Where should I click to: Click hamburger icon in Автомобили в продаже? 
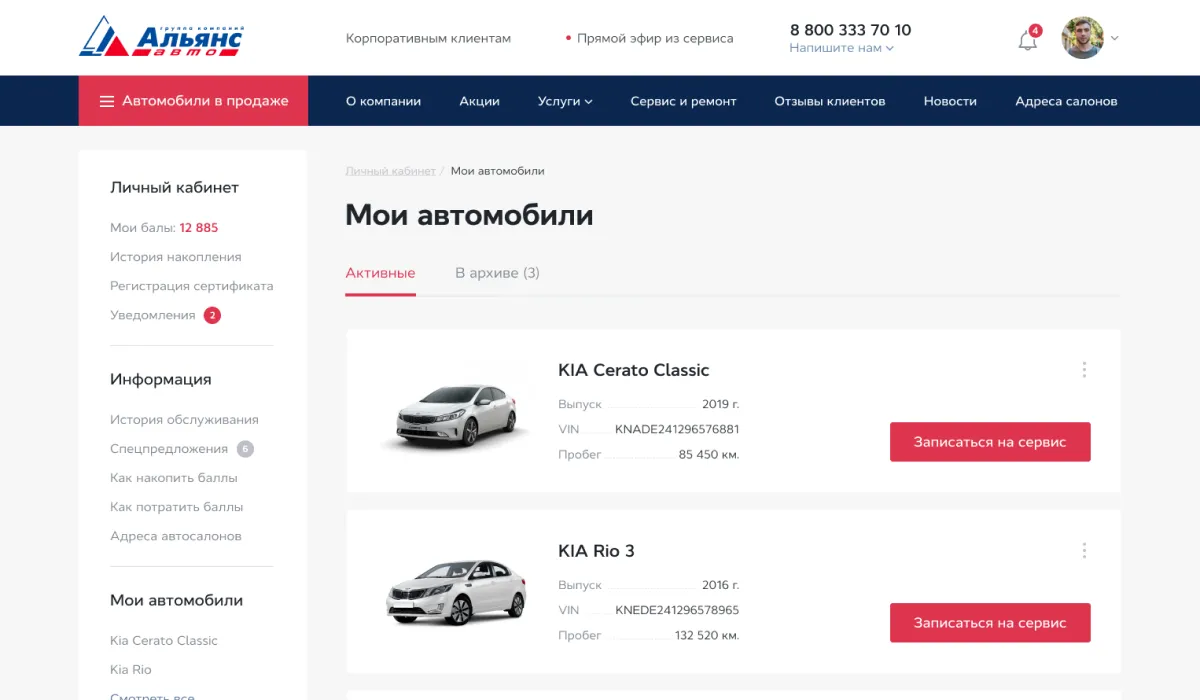click(x=106, y=101)
